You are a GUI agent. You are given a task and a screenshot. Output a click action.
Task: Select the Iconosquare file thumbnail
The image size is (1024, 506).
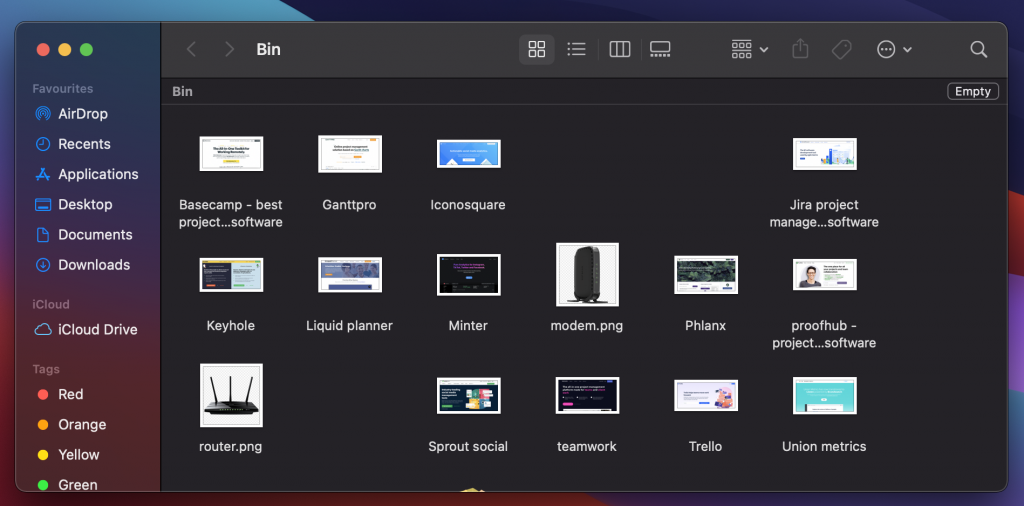(x=468, y=153)
